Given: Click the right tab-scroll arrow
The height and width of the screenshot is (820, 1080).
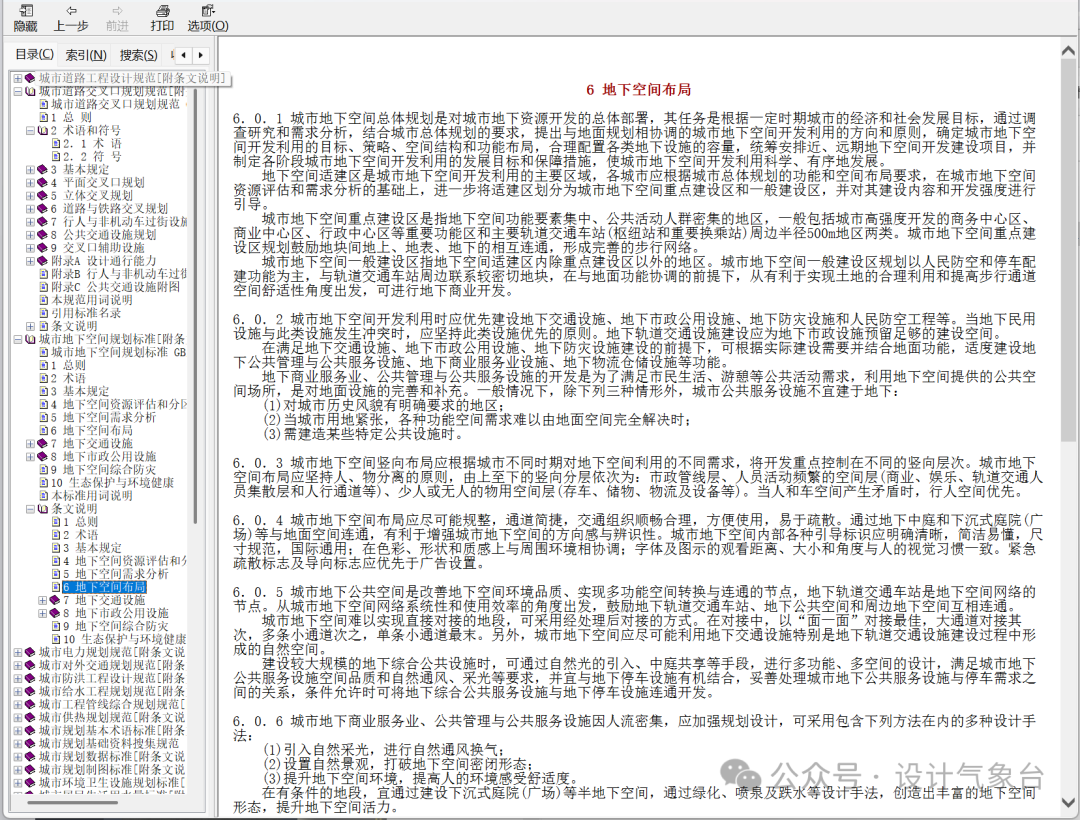Looking at the screenshot, I should point(200,55).
